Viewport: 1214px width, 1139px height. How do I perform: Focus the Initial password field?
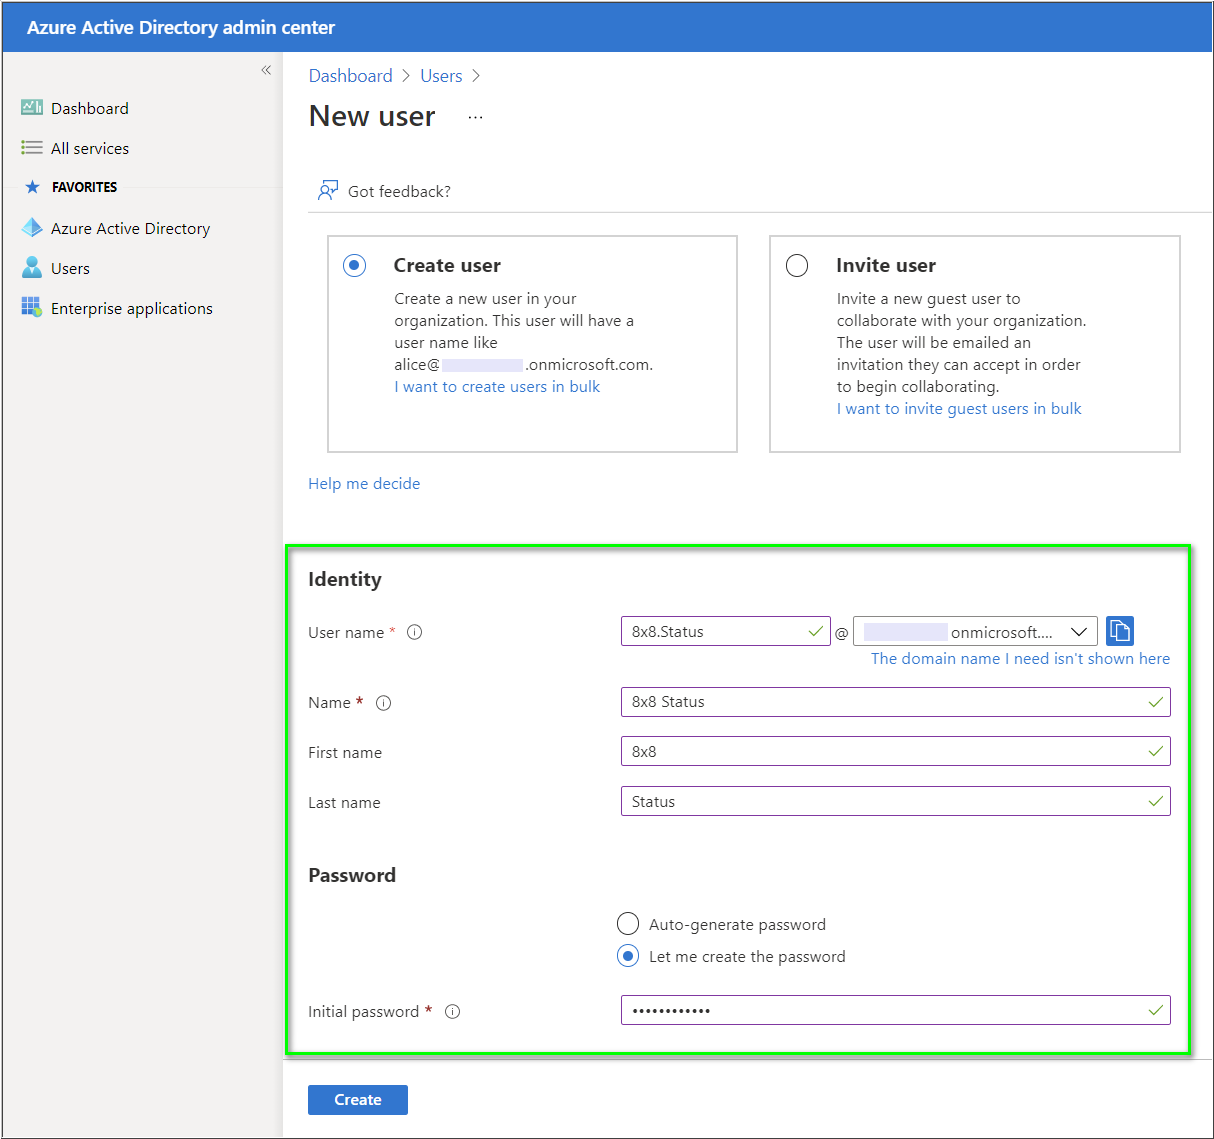click(x=895, y=1010)
